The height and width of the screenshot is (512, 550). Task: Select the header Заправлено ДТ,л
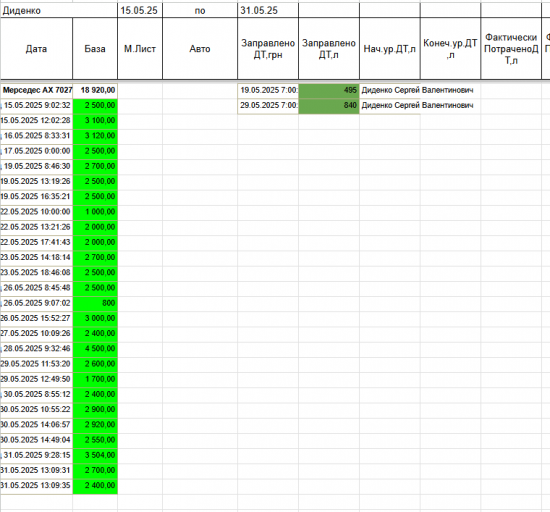[329, 49]
